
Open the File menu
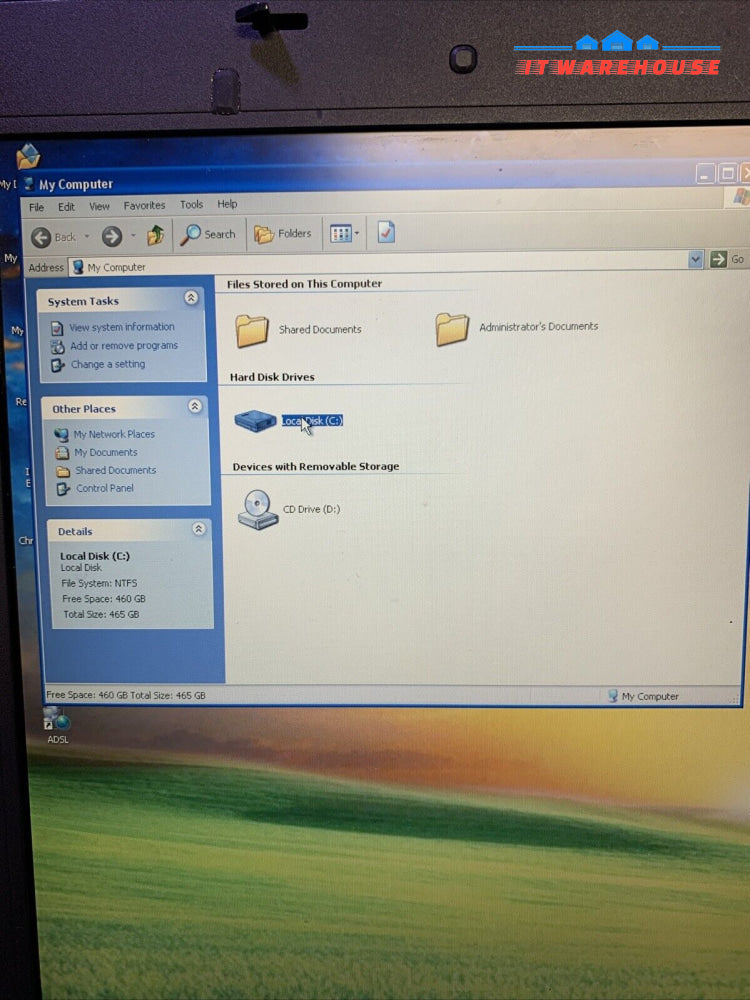(x=37, y=207)
